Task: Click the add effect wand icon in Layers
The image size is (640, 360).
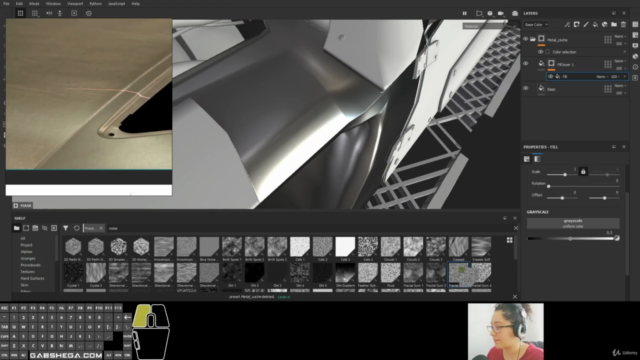Action: pos(567,25)
